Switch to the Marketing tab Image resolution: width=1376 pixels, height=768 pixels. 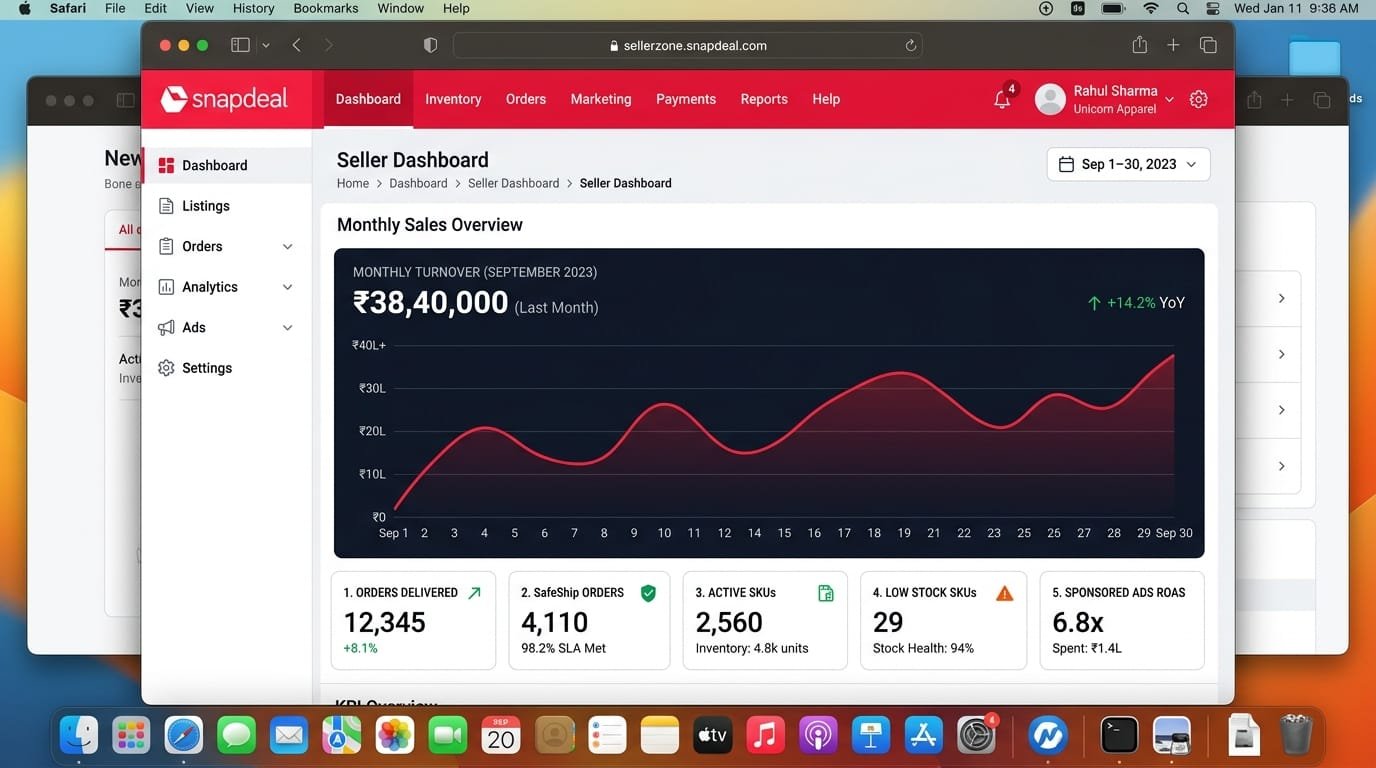[601, 99]
